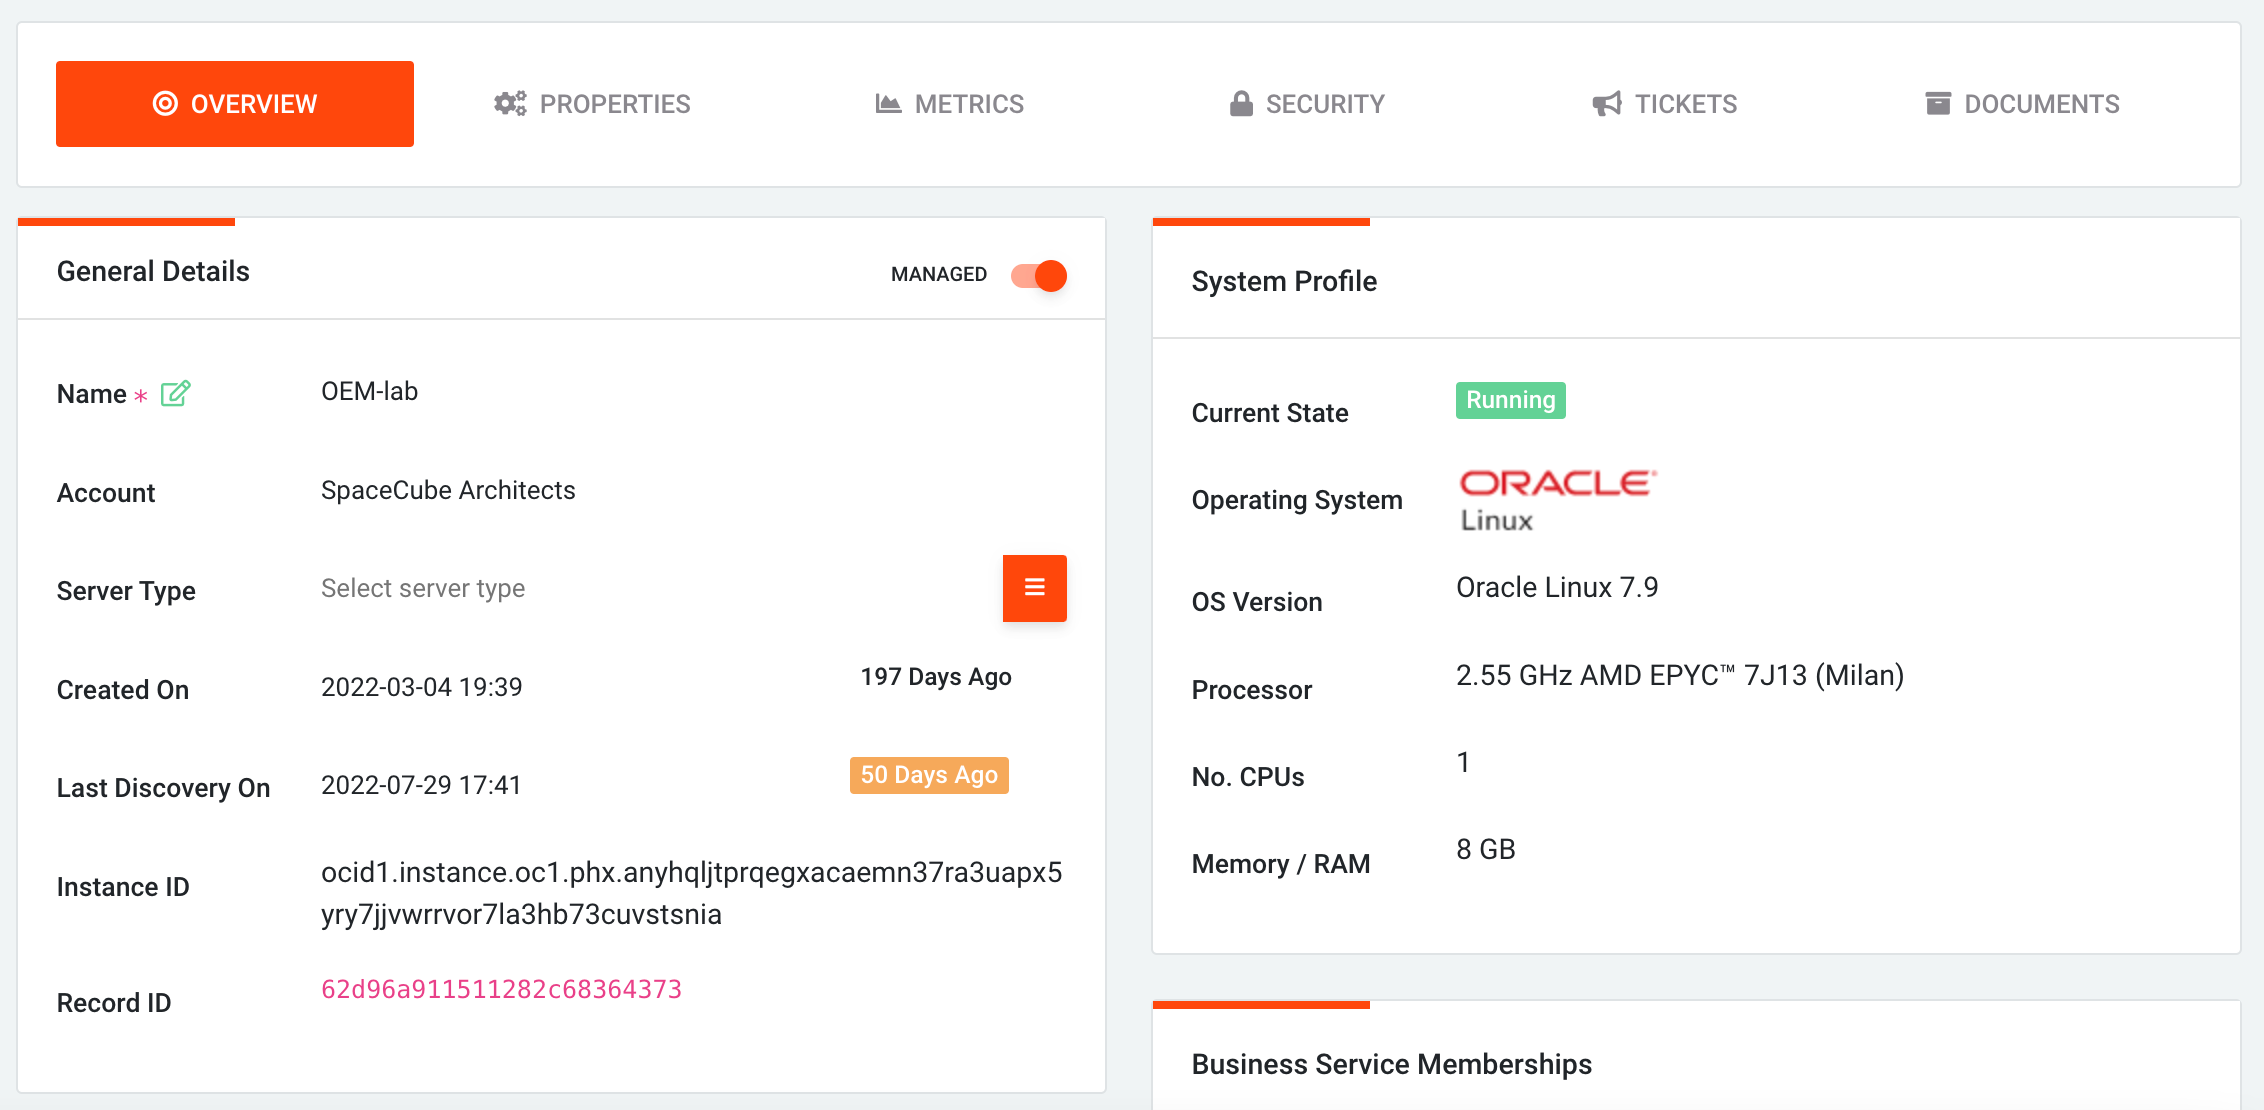This screenshot has height=1110, width=2264.
Task: Click the lock icon beside Security
Action: (1241, 104)
